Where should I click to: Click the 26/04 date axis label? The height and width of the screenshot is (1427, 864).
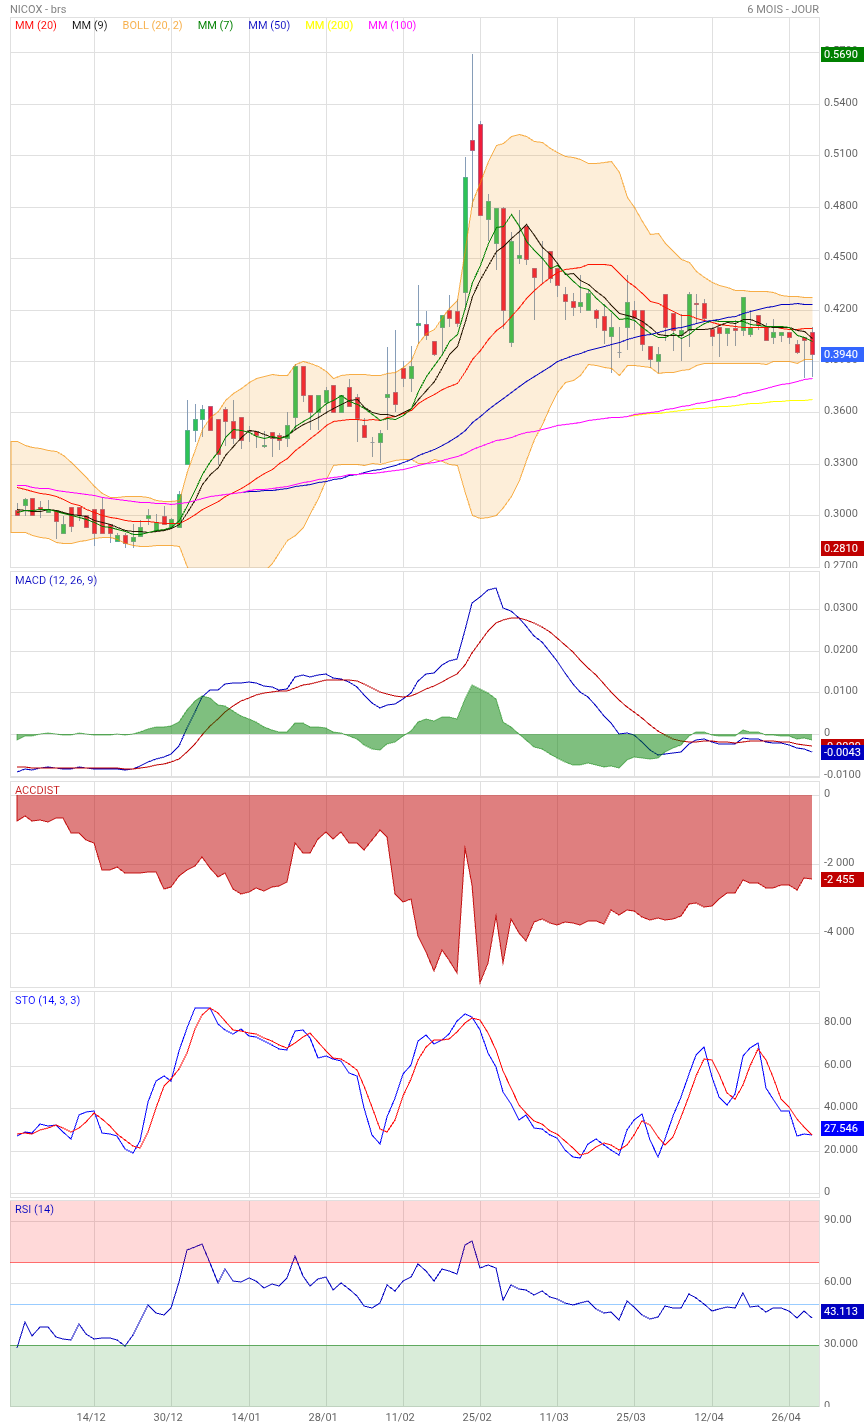tap(786, 1417)
